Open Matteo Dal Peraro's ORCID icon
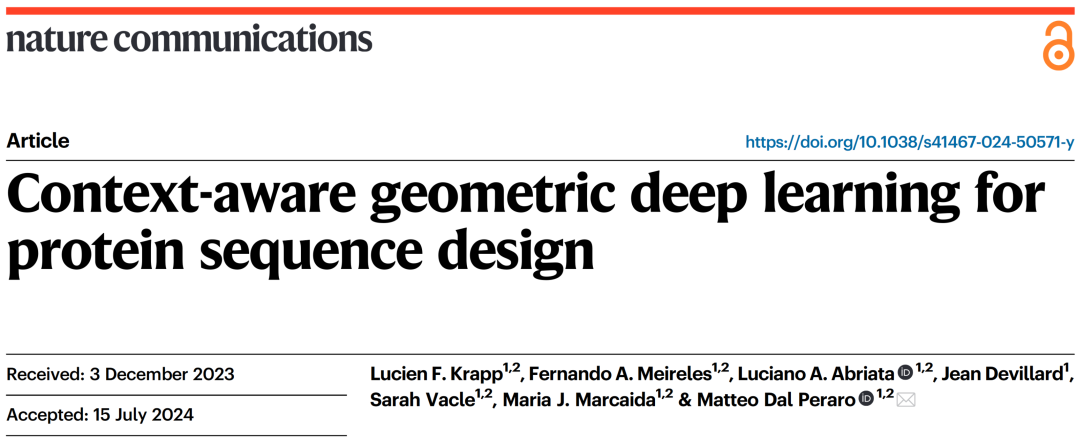This screenshot has height=439, width=1080. (866, 399)
